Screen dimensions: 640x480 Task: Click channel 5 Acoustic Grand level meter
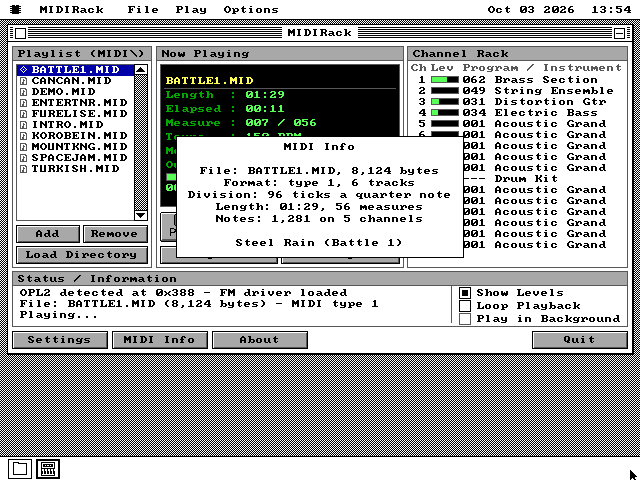tap(445, 124)
